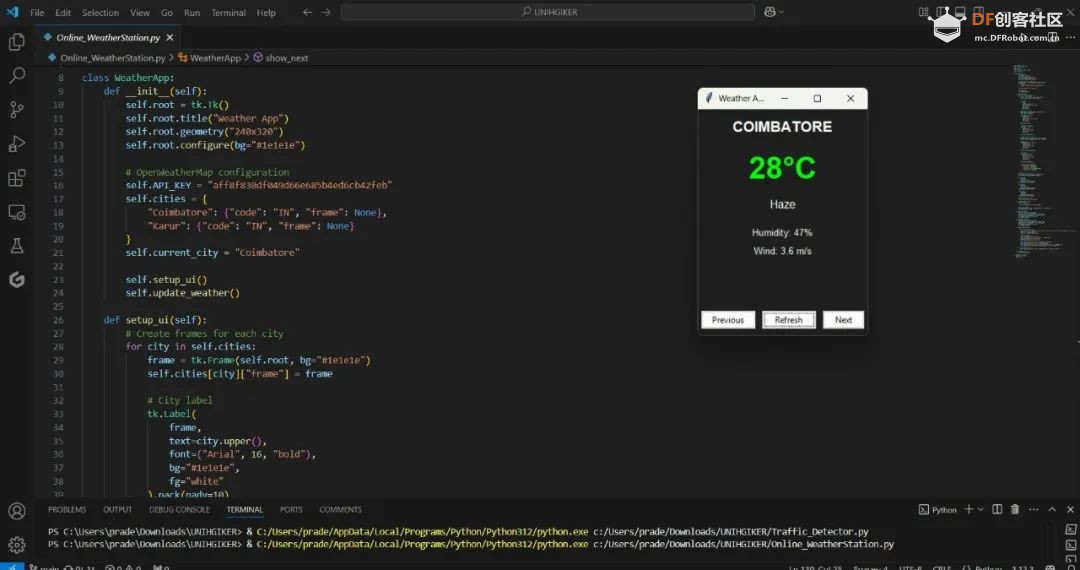The image size is (1080, 570).
Task: Click line number 26 in the gutter
Action: tap(58, 320)
